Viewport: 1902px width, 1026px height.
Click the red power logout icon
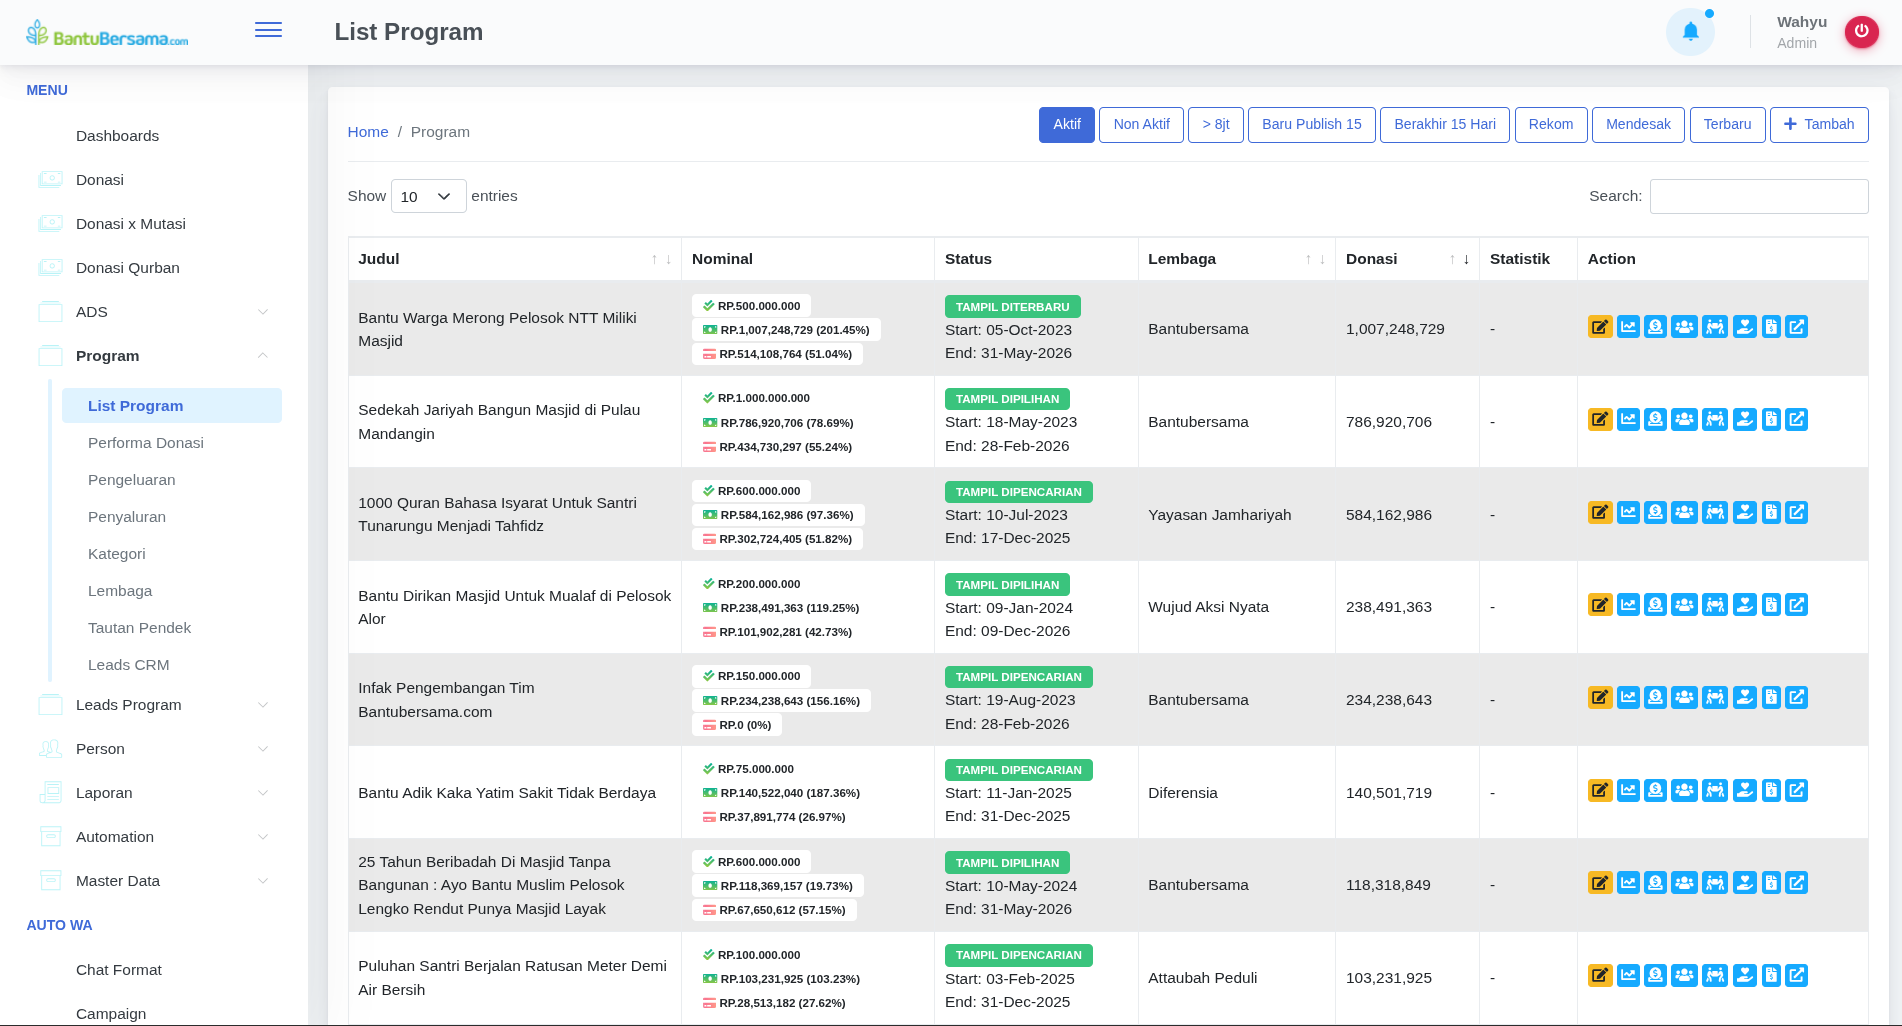pos(1861,32)
